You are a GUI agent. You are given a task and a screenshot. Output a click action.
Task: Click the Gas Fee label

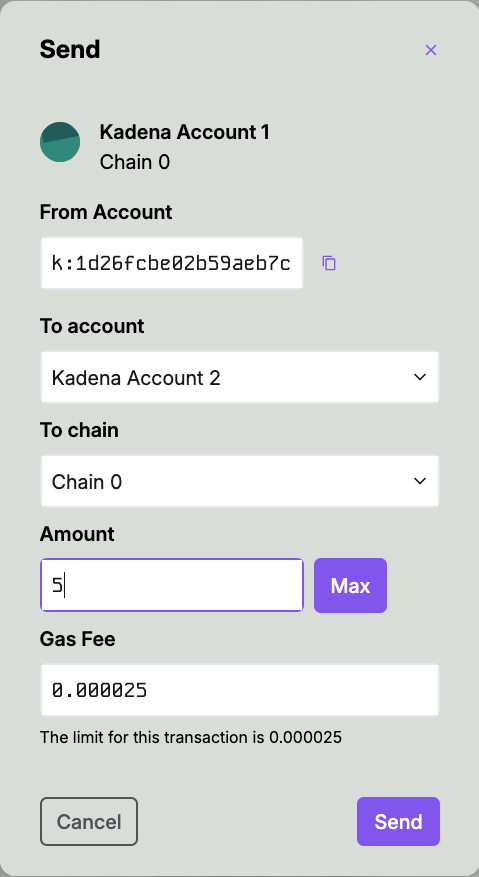tap(77, 639)
